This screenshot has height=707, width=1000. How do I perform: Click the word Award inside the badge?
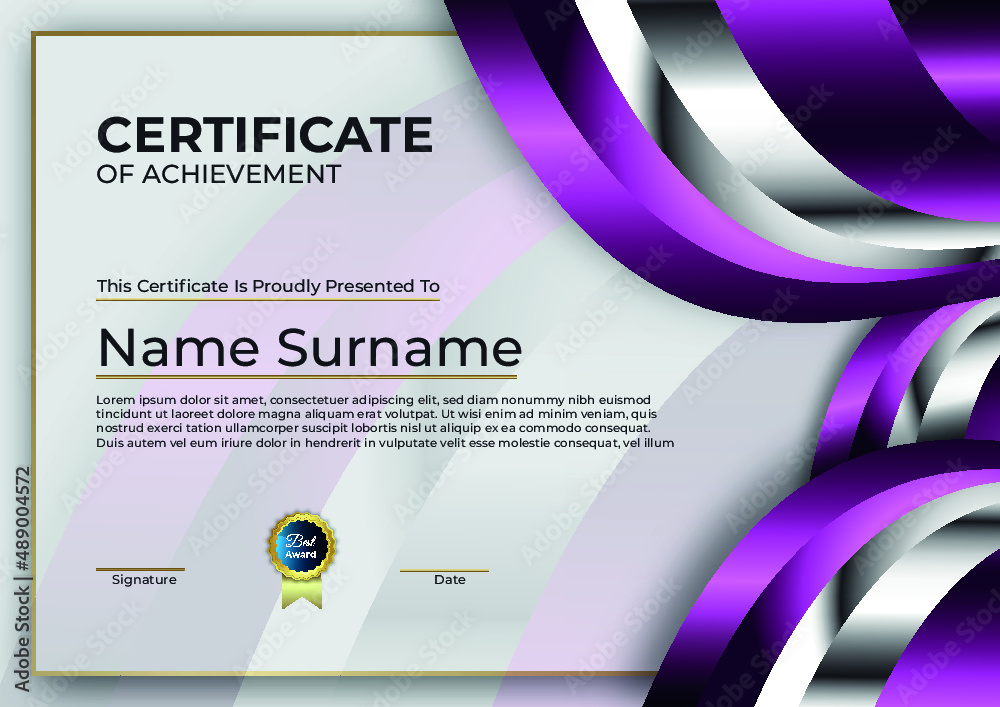[301, 555]
